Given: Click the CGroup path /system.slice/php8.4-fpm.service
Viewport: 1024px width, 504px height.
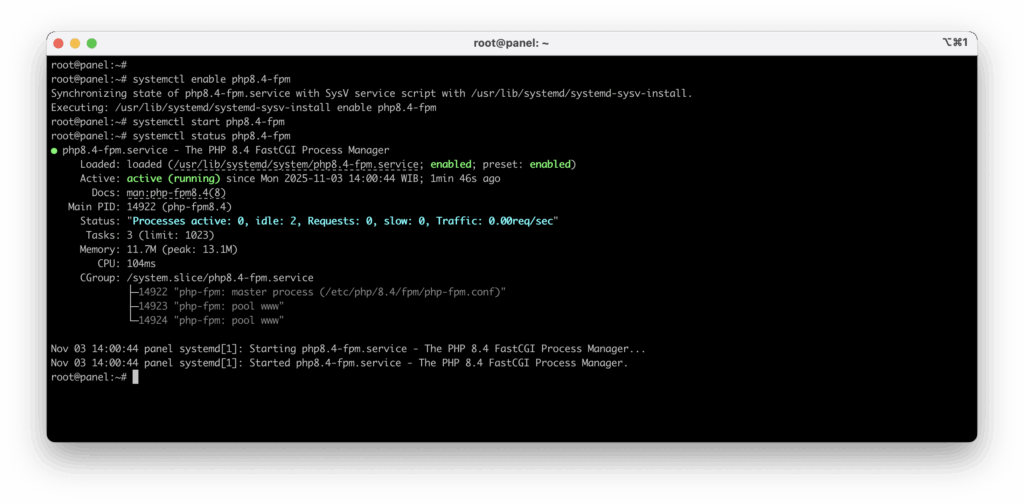Looking at the screenshot, I should point(220,277).
